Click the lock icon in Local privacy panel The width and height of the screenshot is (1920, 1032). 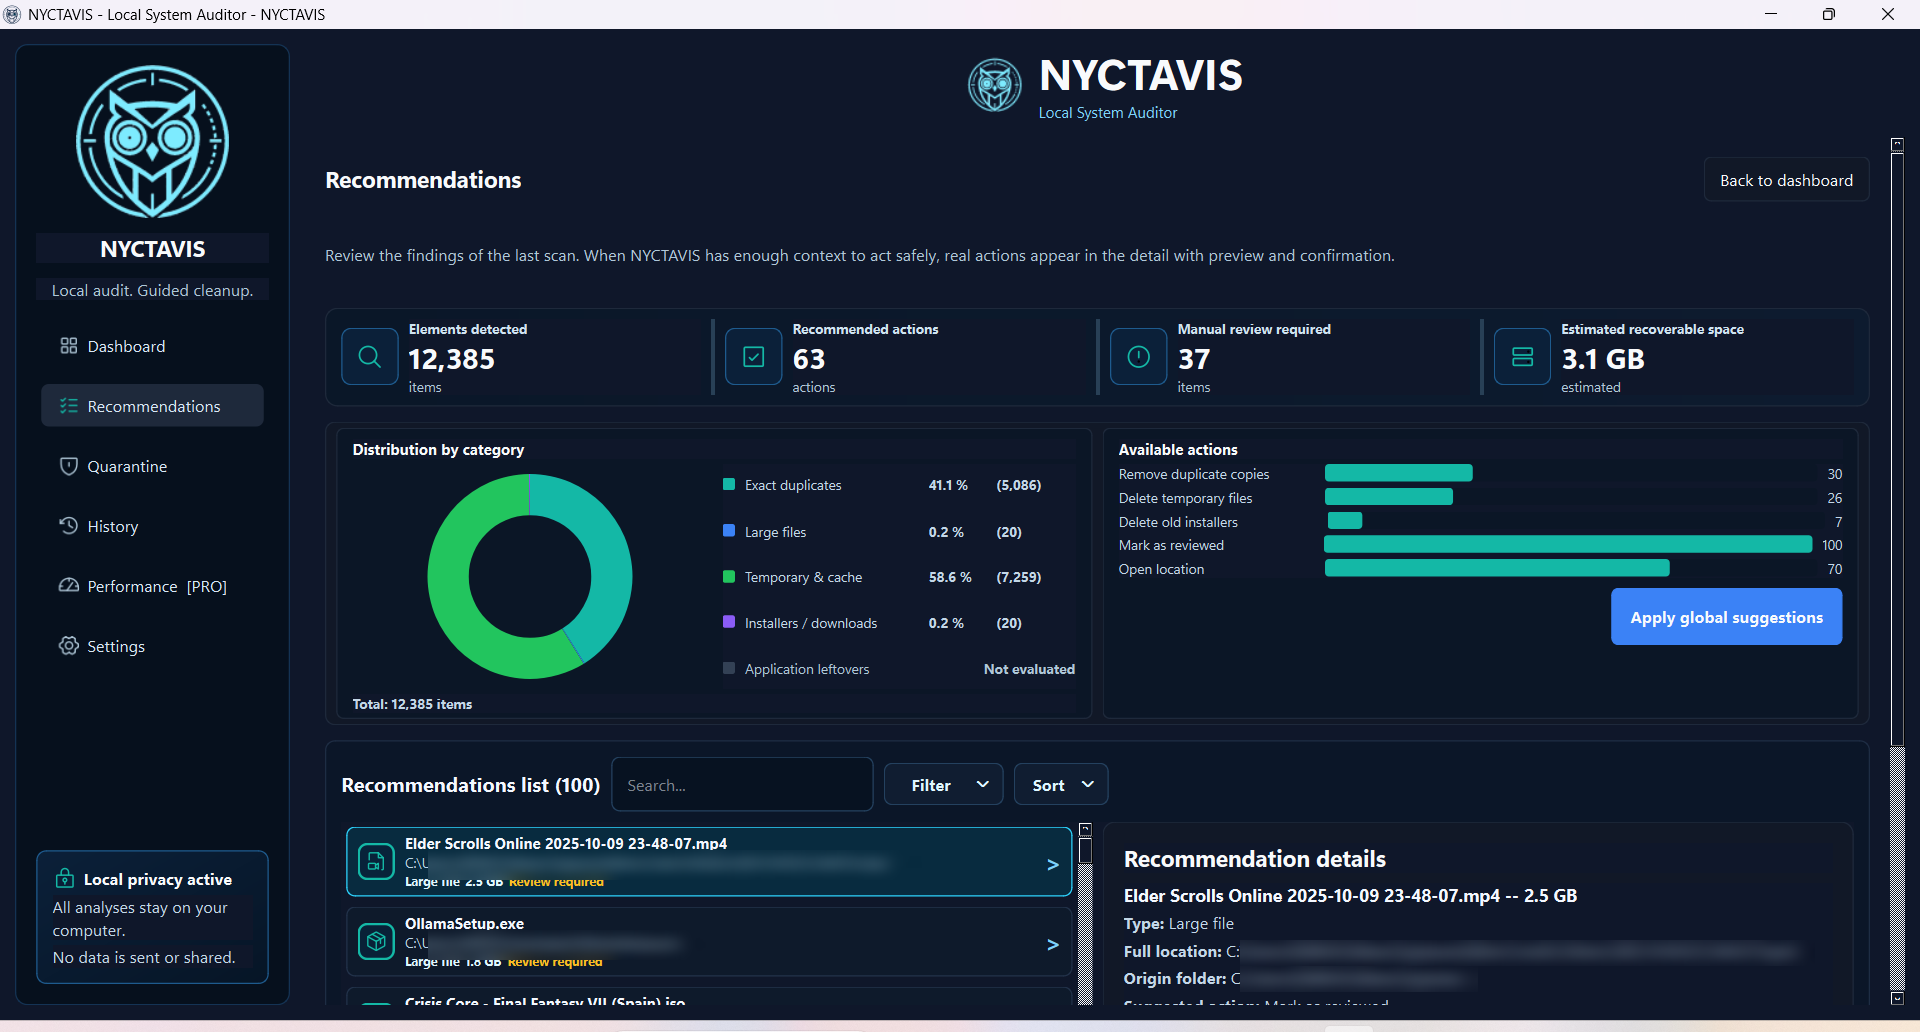(x=64, y=878)
